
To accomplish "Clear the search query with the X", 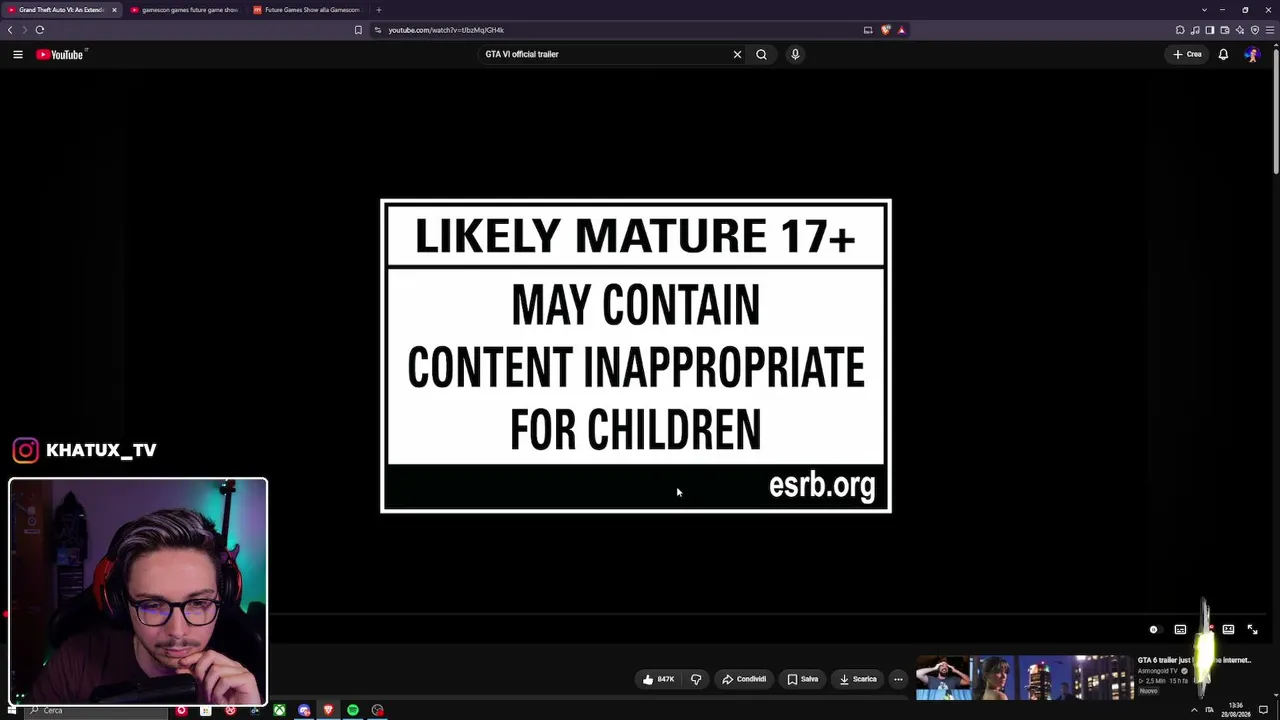I will coord(737,54).
